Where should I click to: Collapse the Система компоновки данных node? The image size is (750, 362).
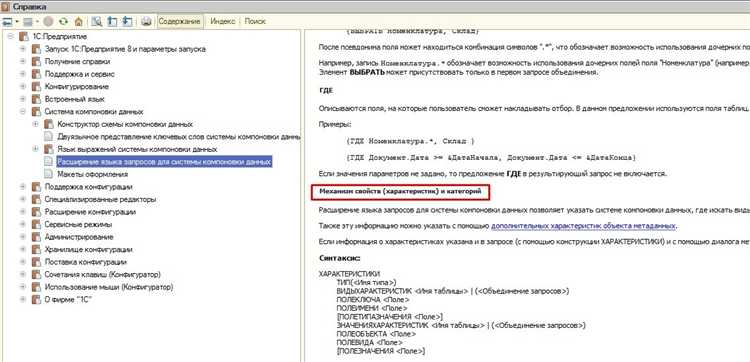coord(22,111)
